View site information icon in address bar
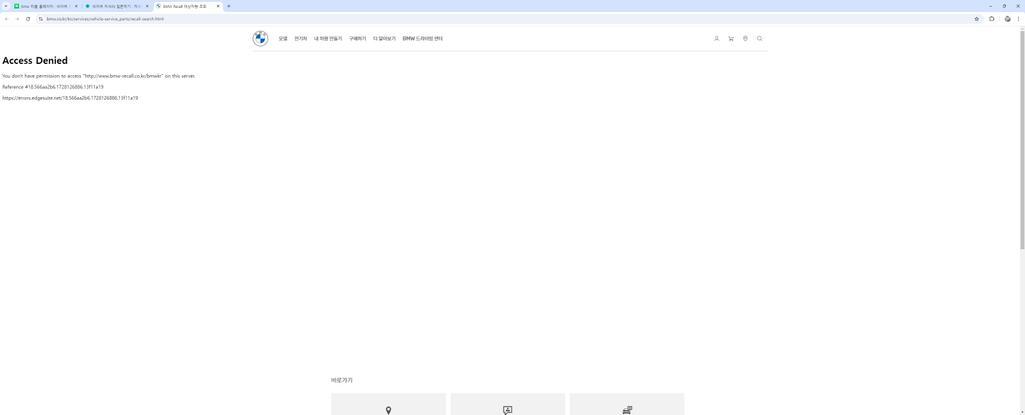 pyautogui.click(x=41, y=19)
